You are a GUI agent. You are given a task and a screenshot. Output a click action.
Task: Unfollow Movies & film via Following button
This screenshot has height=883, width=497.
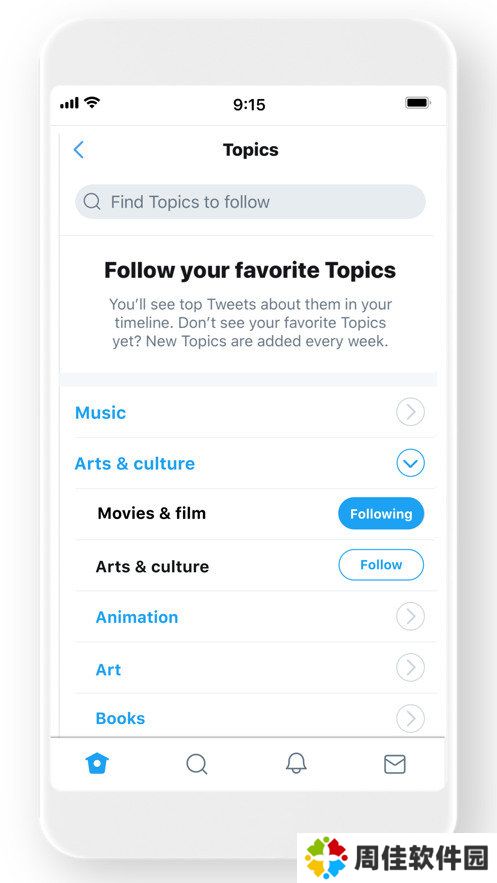coord(381,514)
